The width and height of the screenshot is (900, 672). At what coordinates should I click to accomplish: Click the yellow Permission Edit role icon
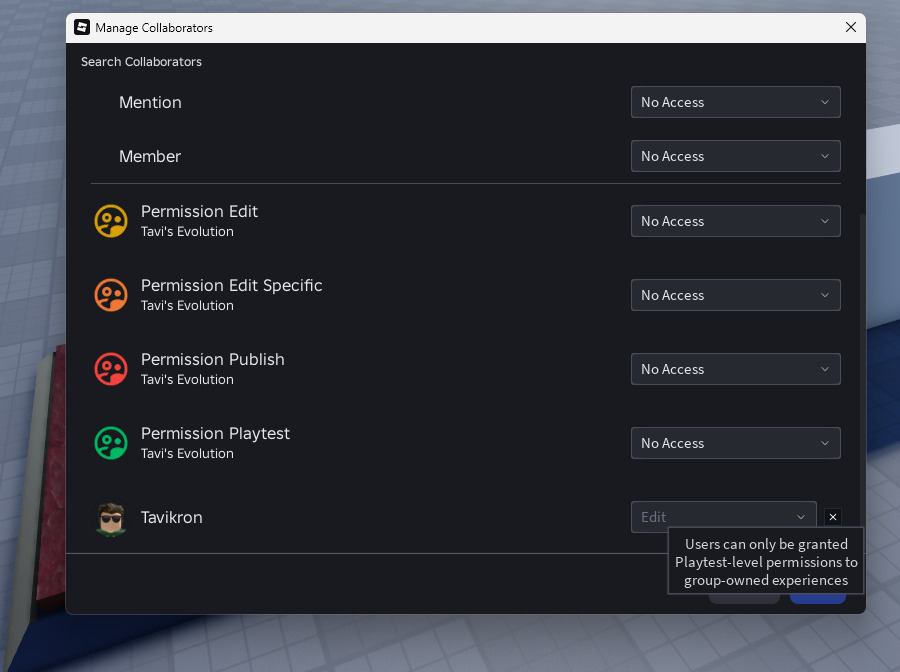(111, 221)
